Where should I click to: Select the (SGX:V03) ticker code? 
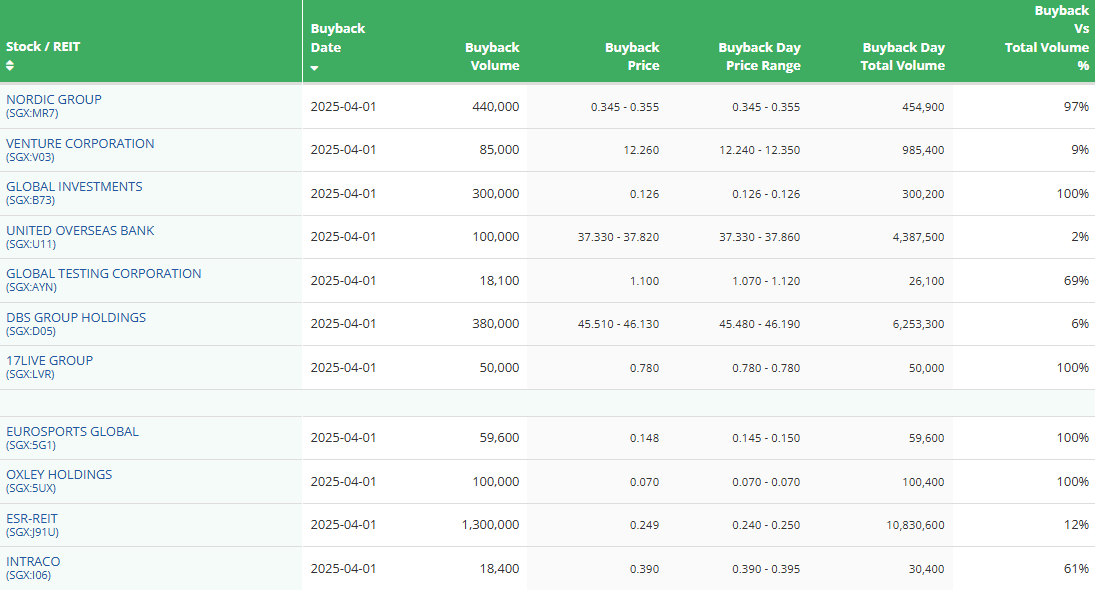coord(30,157)
